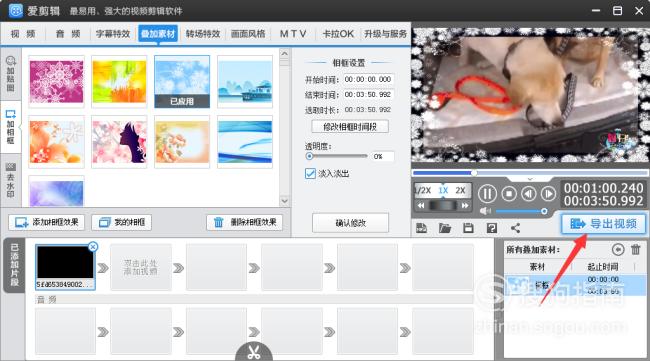Select the orange flower frame thumbnail
This screenshot has width=650, height=361.
56,142
